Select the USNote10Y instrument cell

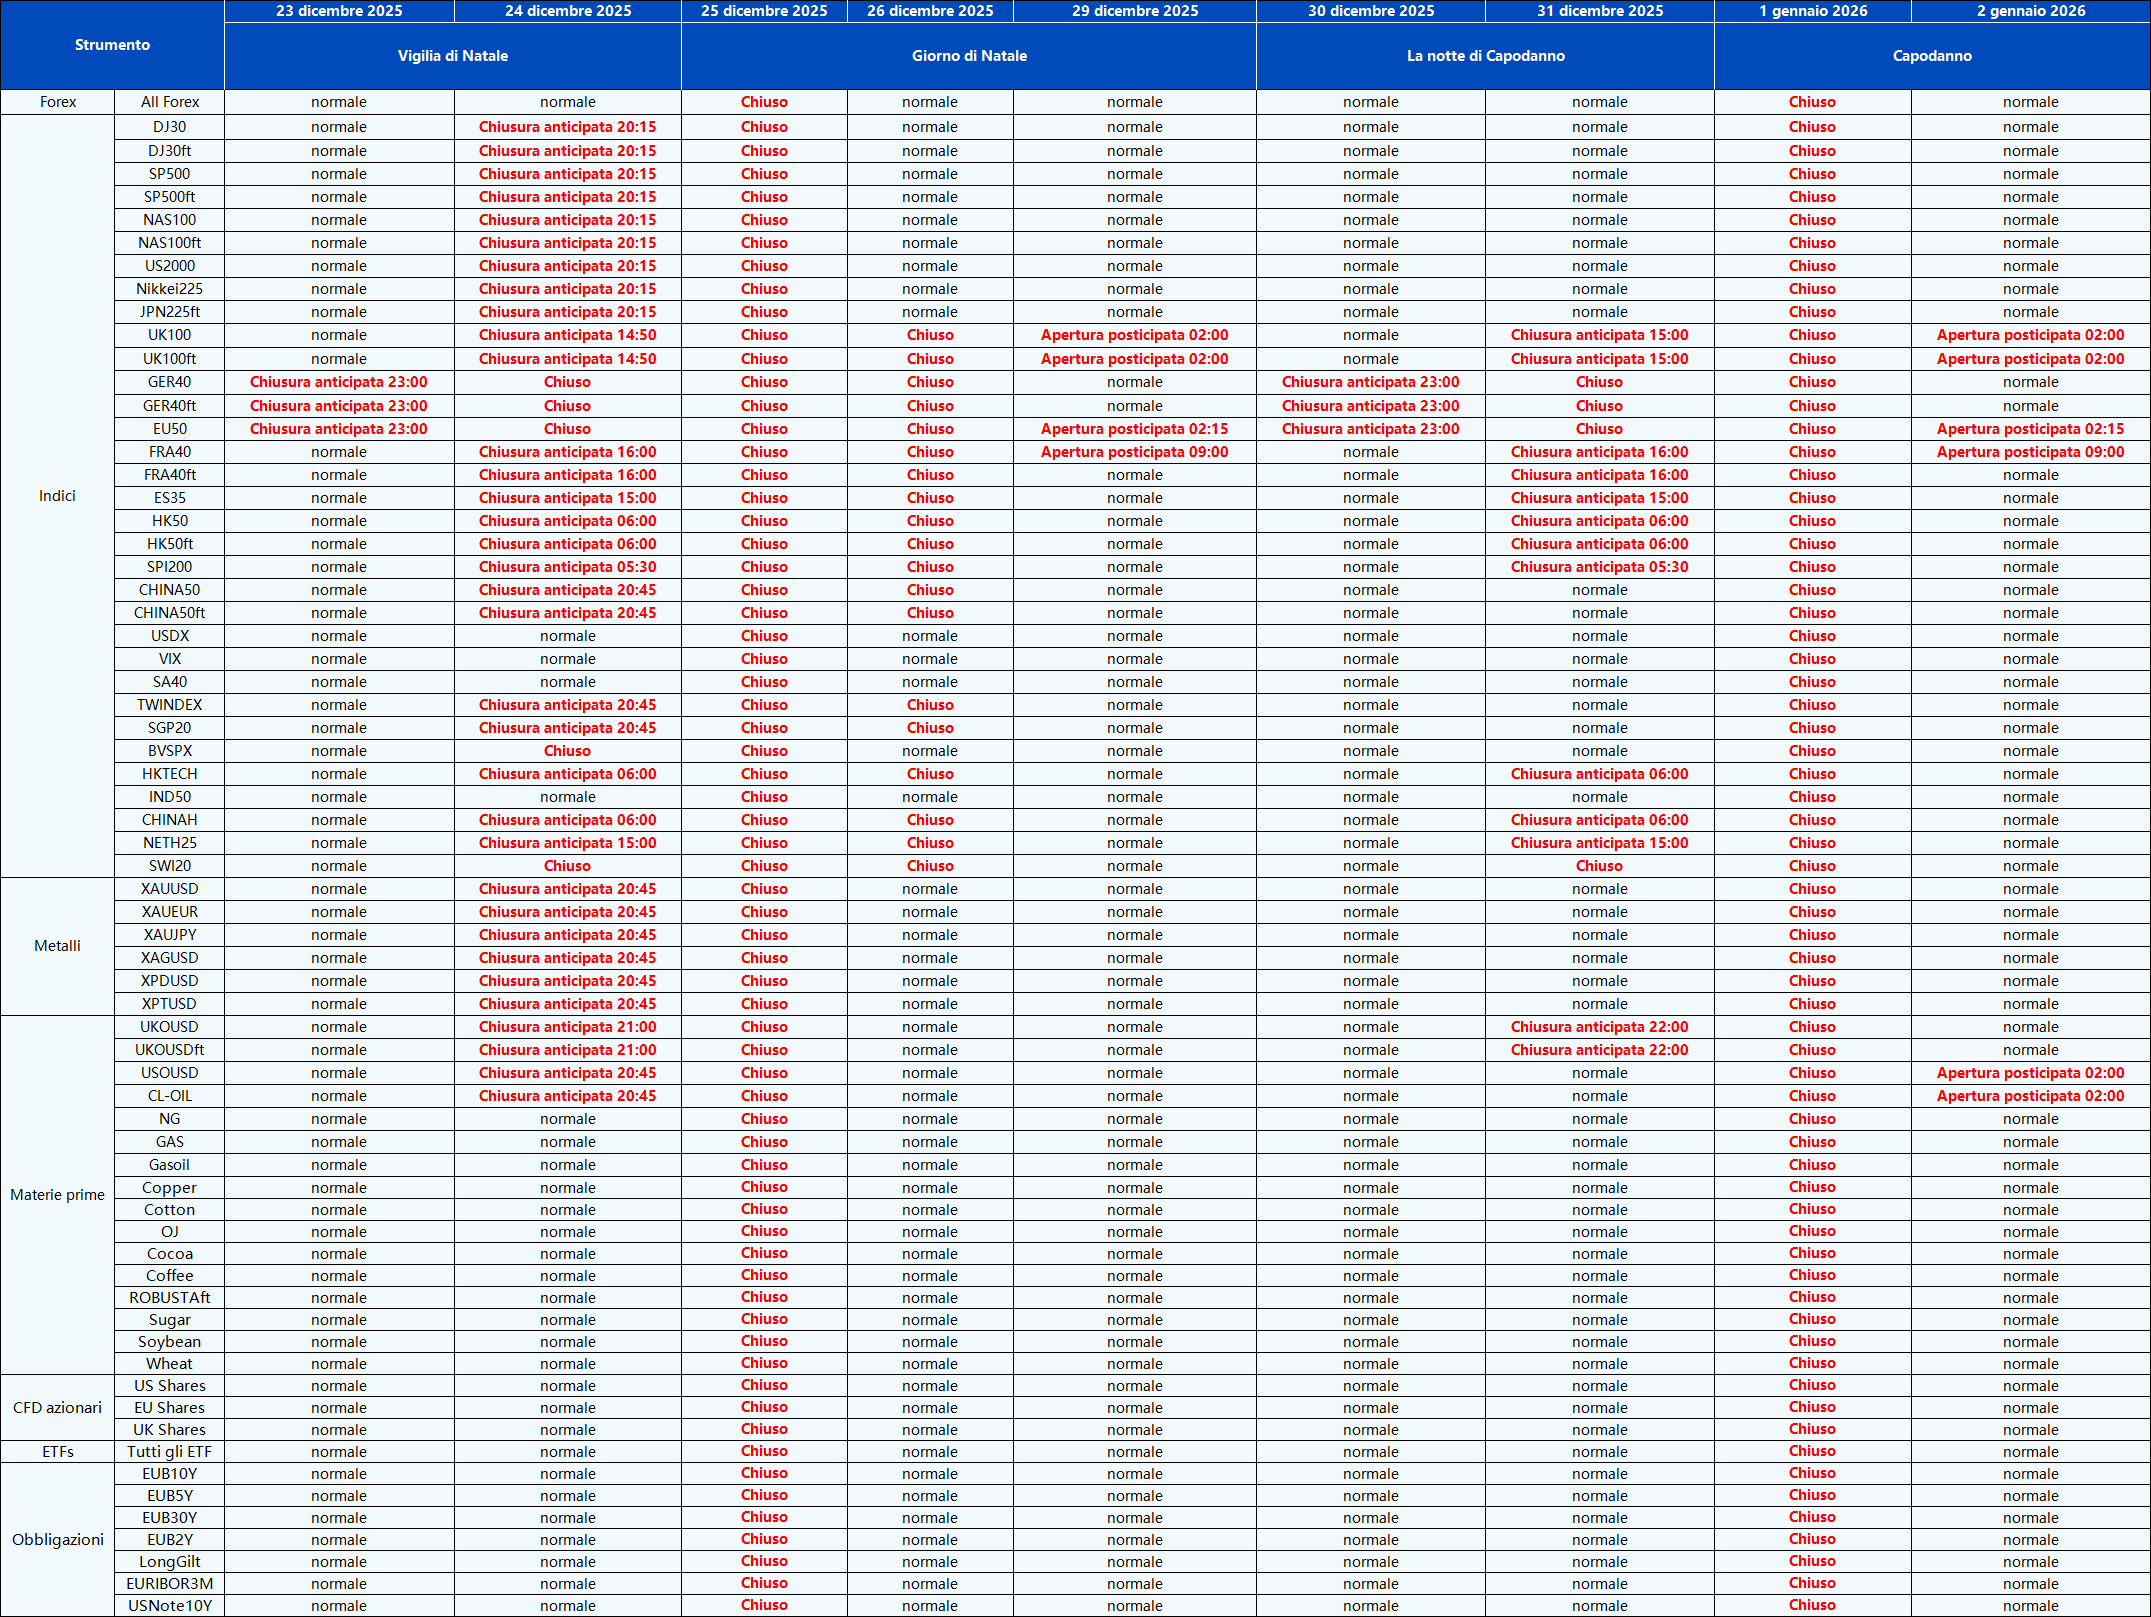(170, 1606)
